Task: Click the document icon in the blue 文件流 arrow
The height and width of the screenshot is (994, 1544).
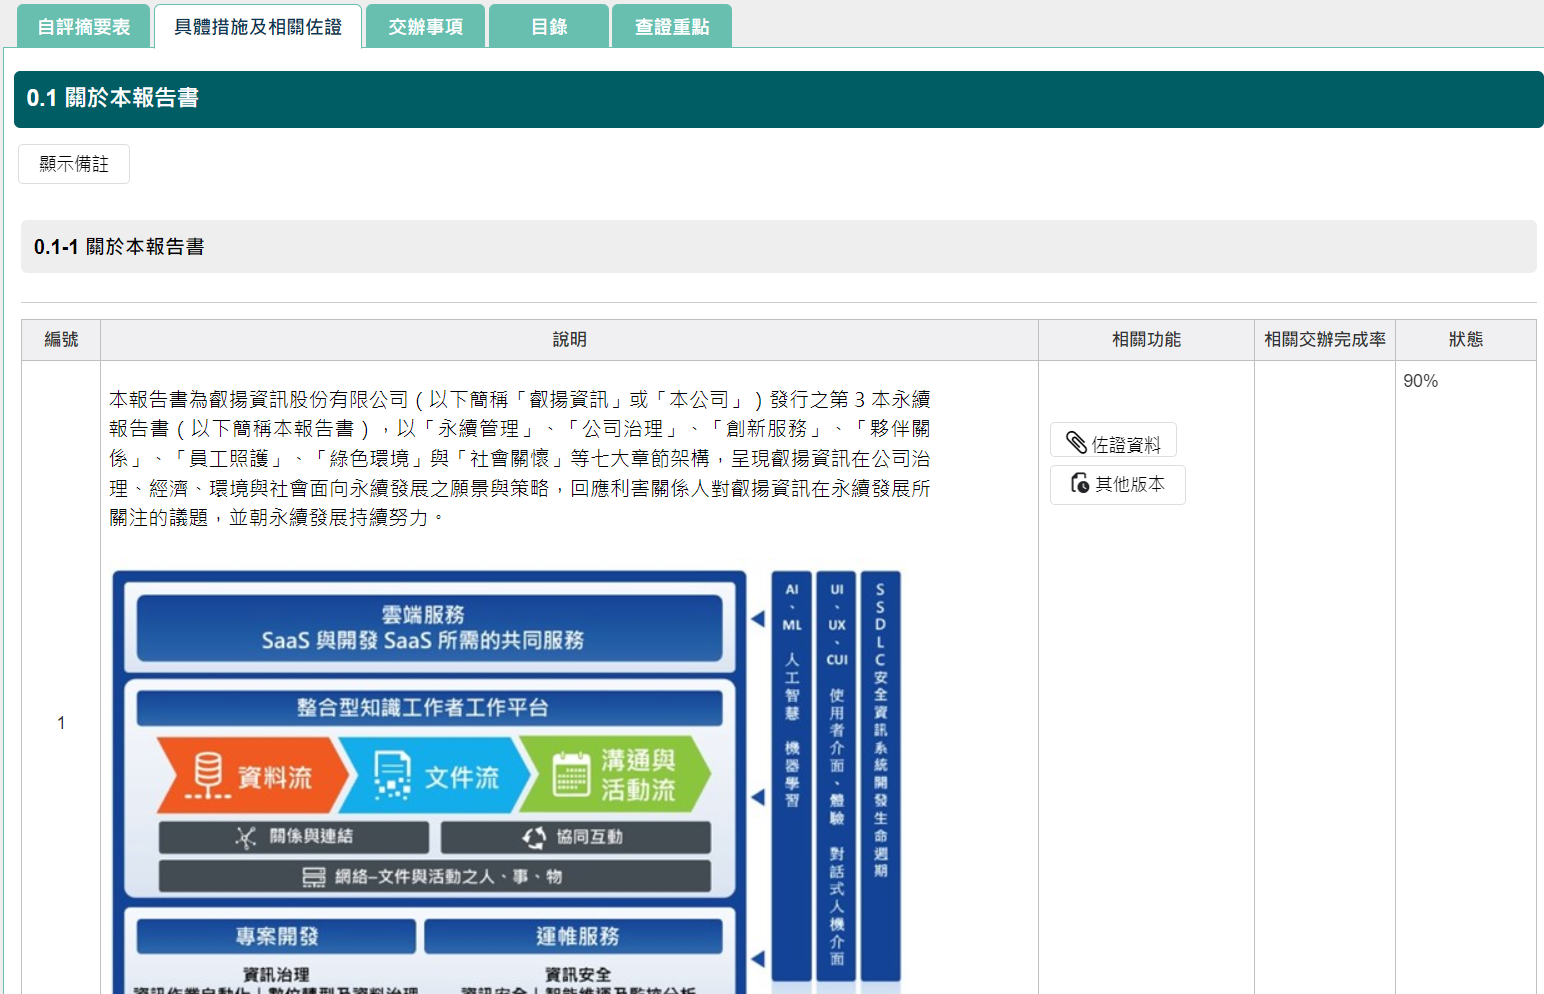Action: point(392,776)
